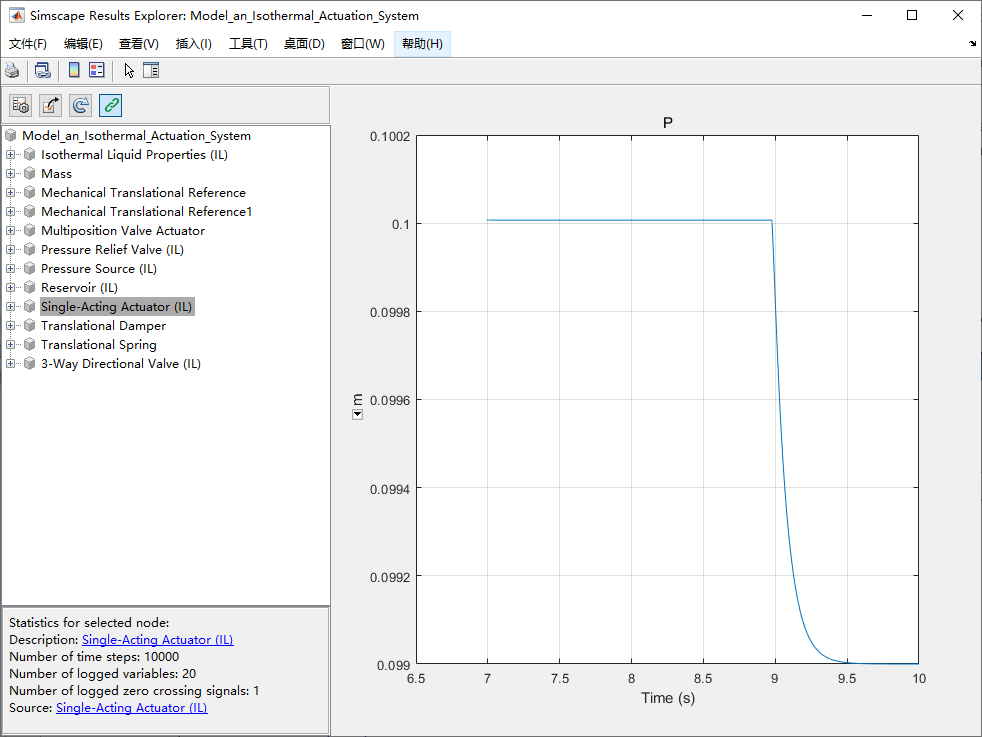Viewport: 982px width, 737px height.
Task: Open the 查看(V) menu
Action: [138, 44]
